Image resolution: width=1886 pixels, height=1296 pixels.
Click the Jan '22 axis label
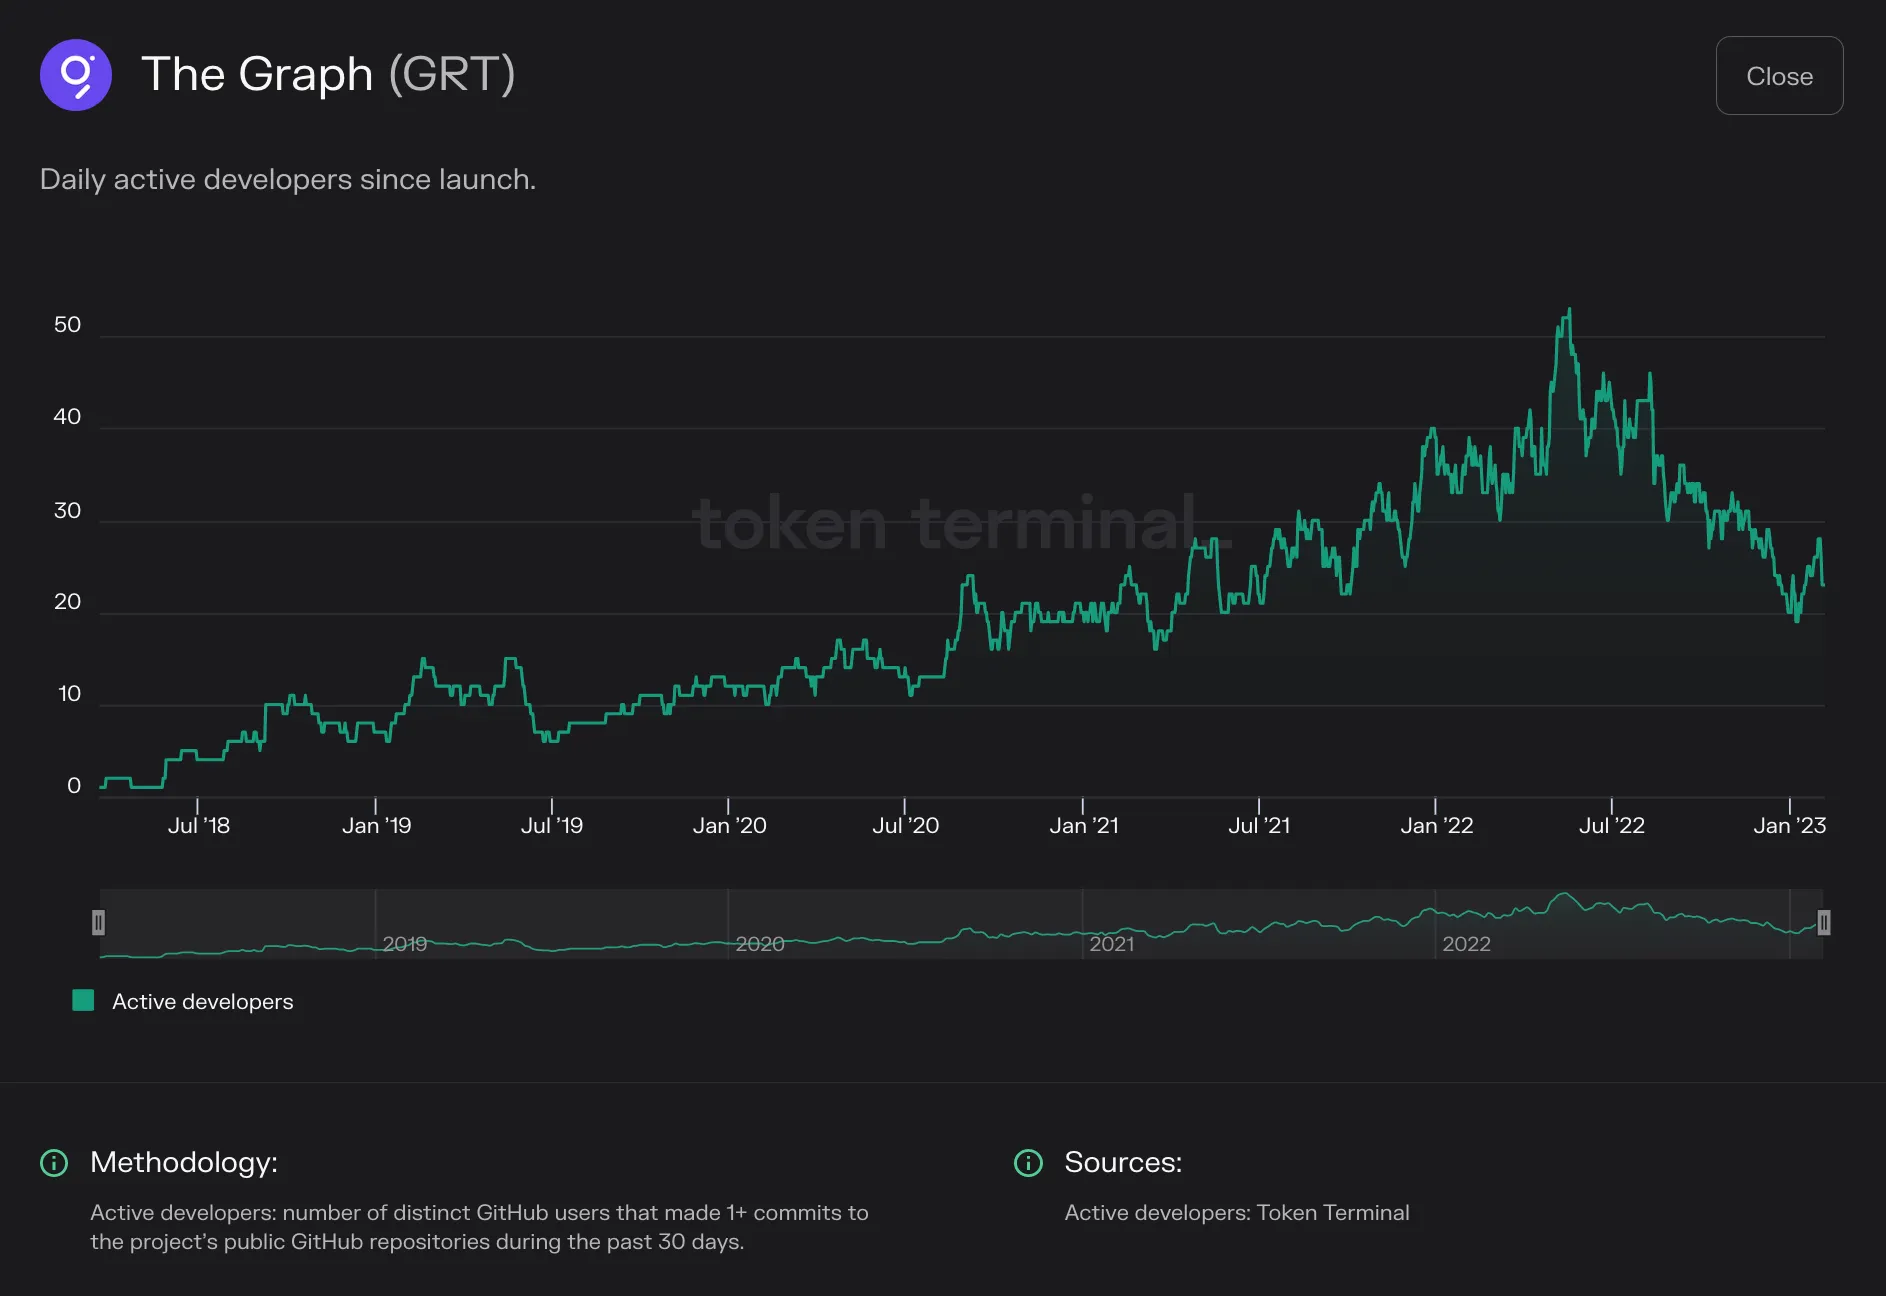[x=1436, y=826]
